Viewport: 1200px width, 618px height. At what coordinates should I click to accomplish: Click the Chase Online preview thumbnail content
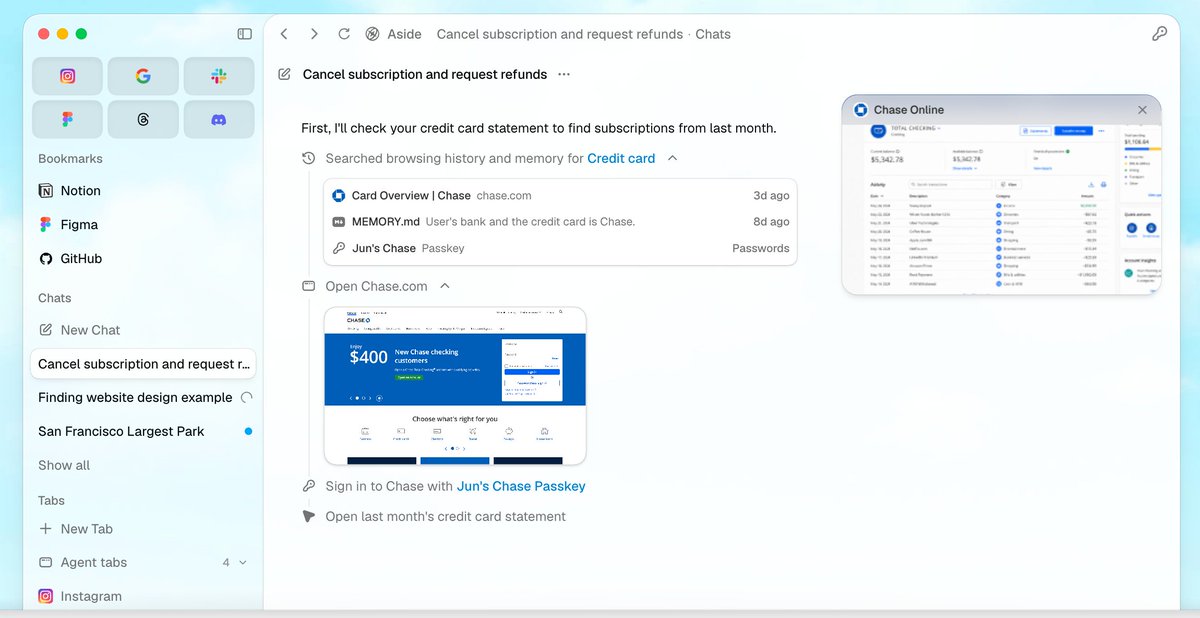1002,209
